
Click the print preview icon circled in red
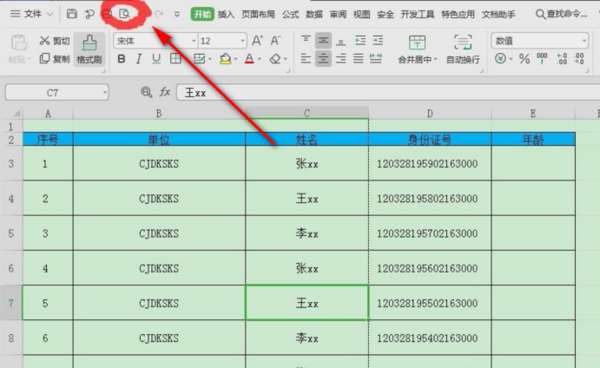click(124, 14)
